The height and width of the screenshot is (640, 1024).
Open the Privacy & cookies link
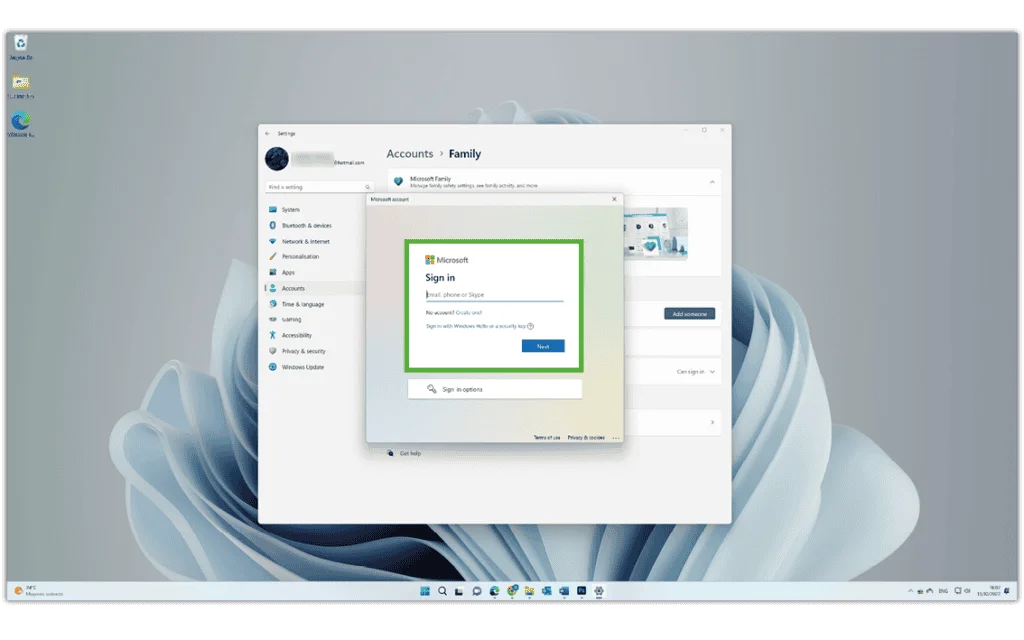(586, 438)
